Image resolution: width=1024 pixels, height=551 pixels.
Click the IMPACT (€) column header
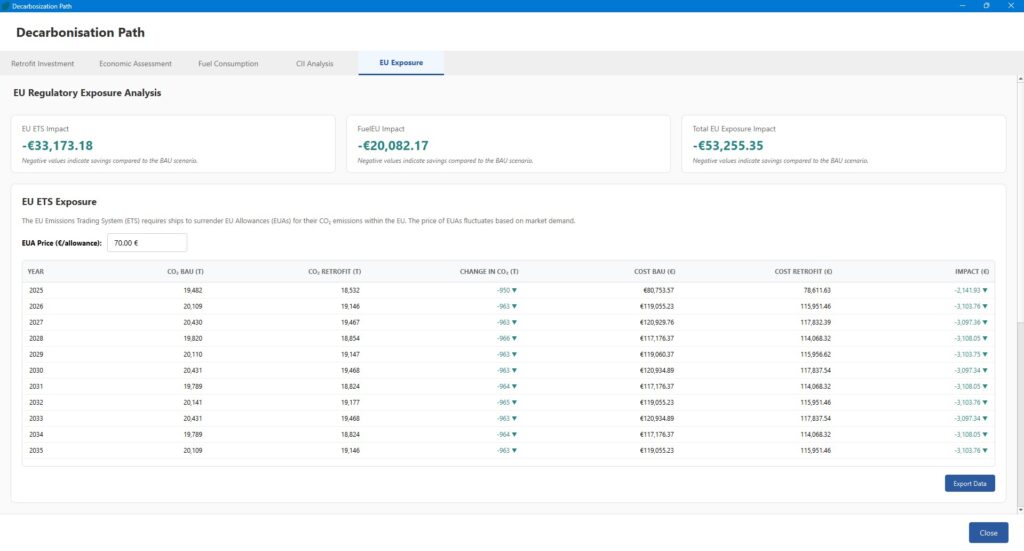pos(971,271)
